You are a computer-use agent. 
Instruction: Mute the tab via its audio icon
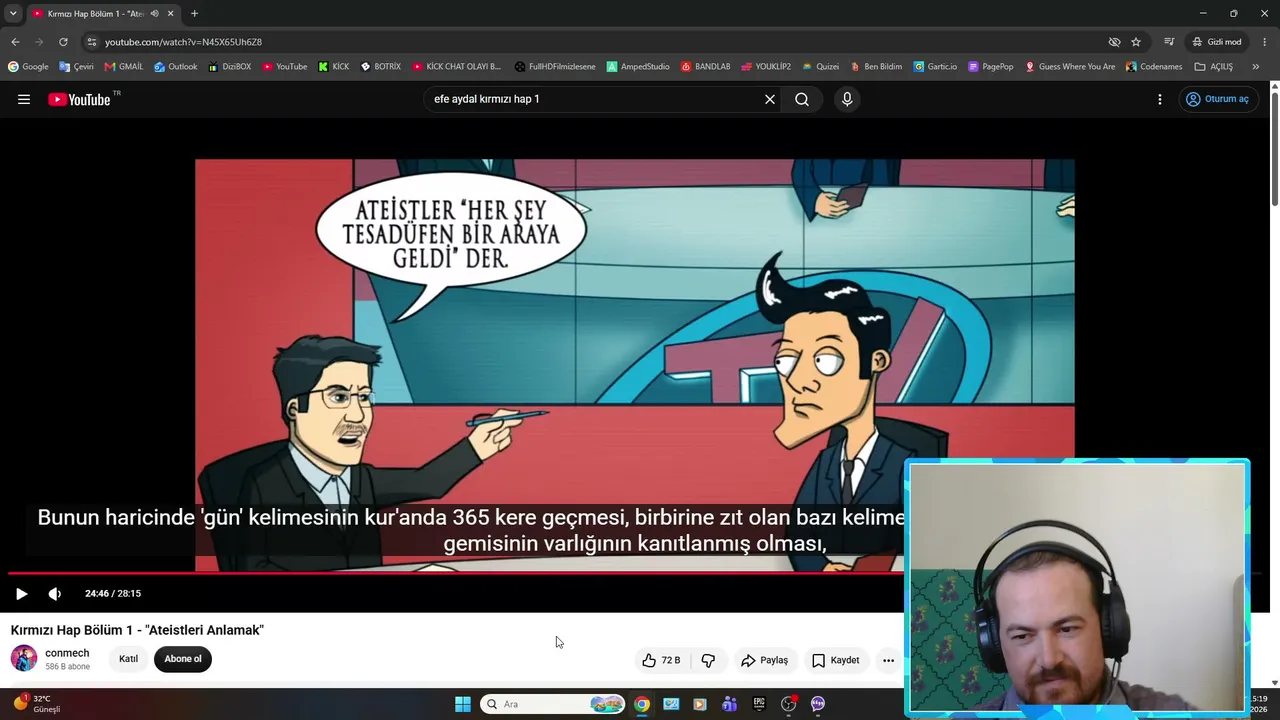point(154,13)
